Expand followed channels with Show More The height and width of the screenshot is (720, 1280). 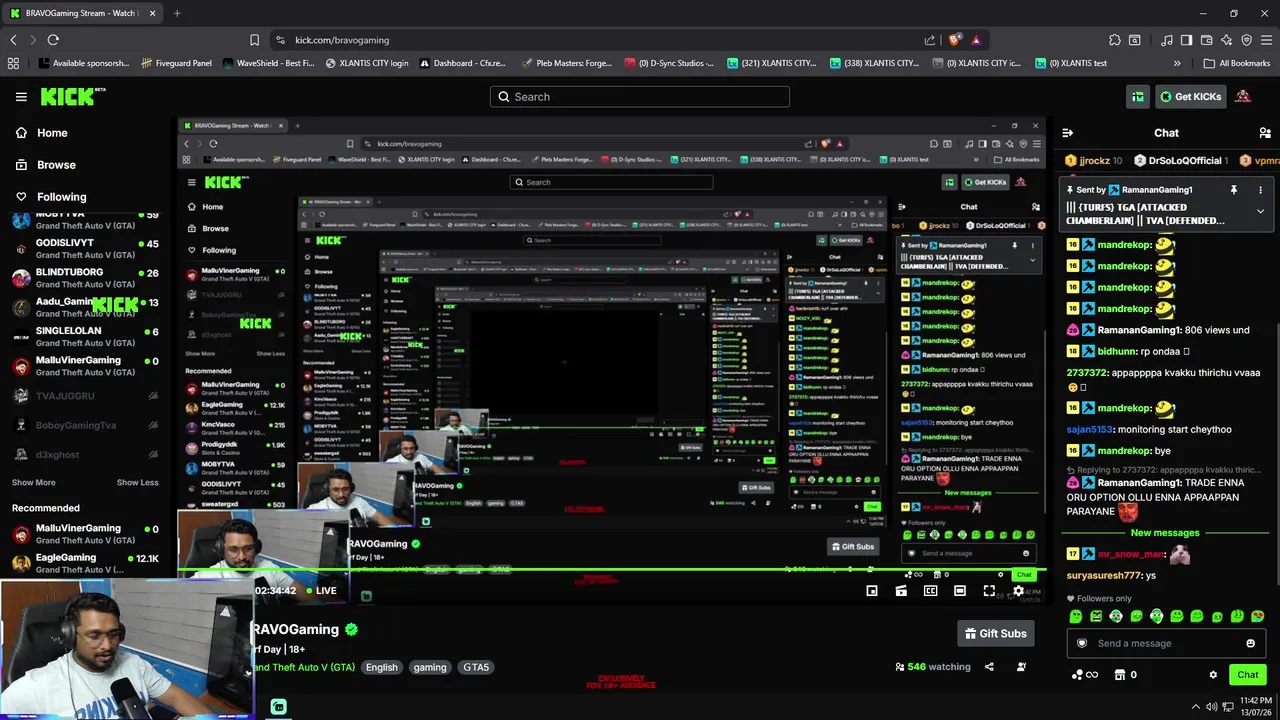(34, 482)
